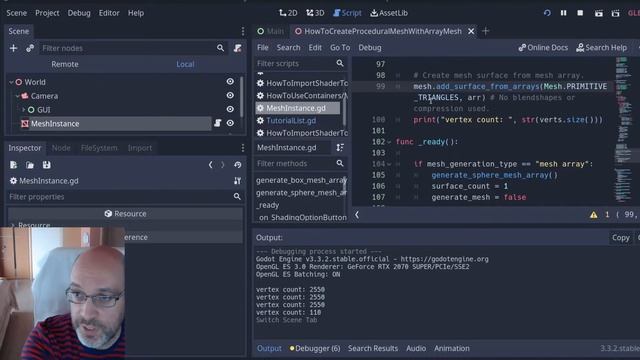Open the script icon on the MeshInstance row

point(218,123)
